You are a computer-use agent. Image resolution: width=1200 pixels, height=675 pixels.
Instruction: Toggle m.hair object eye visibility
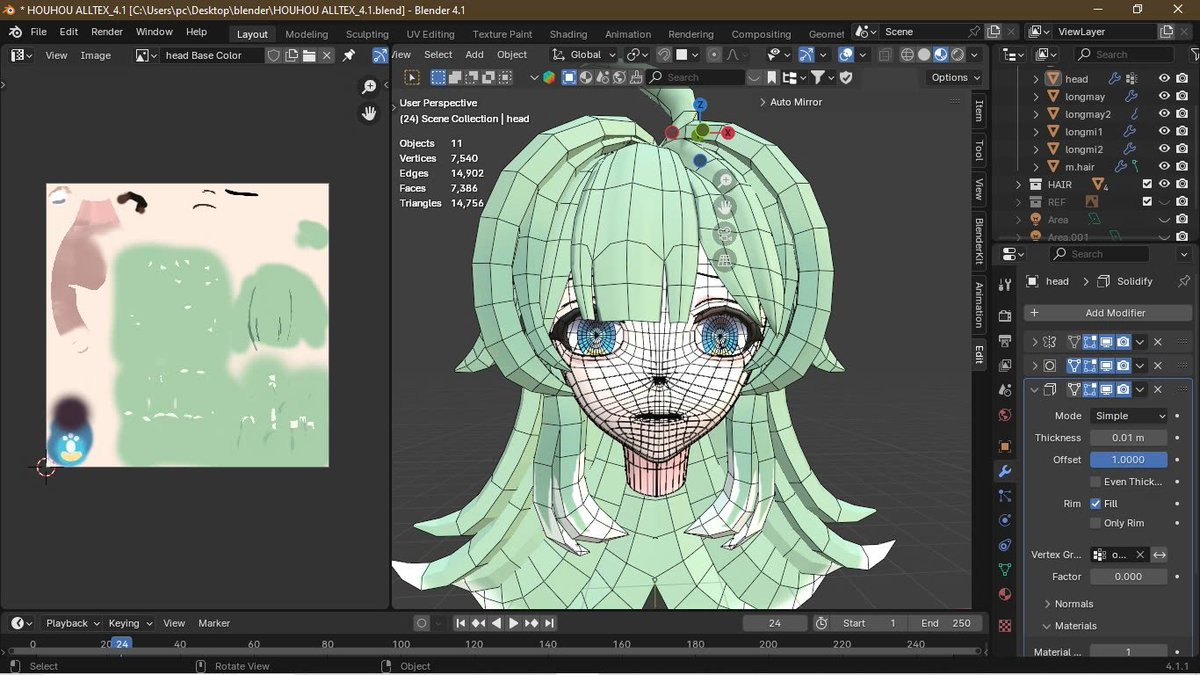coord(1164,166)
